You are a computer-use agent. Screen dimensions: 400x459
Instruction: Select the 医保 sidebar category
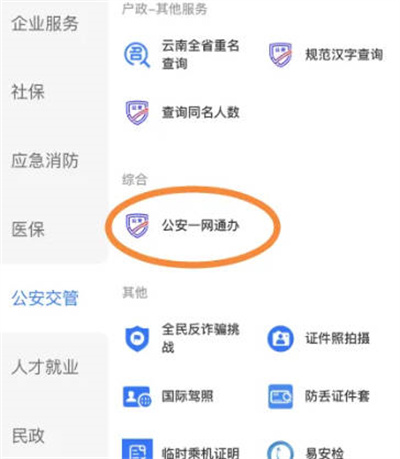tap(28, 229)
